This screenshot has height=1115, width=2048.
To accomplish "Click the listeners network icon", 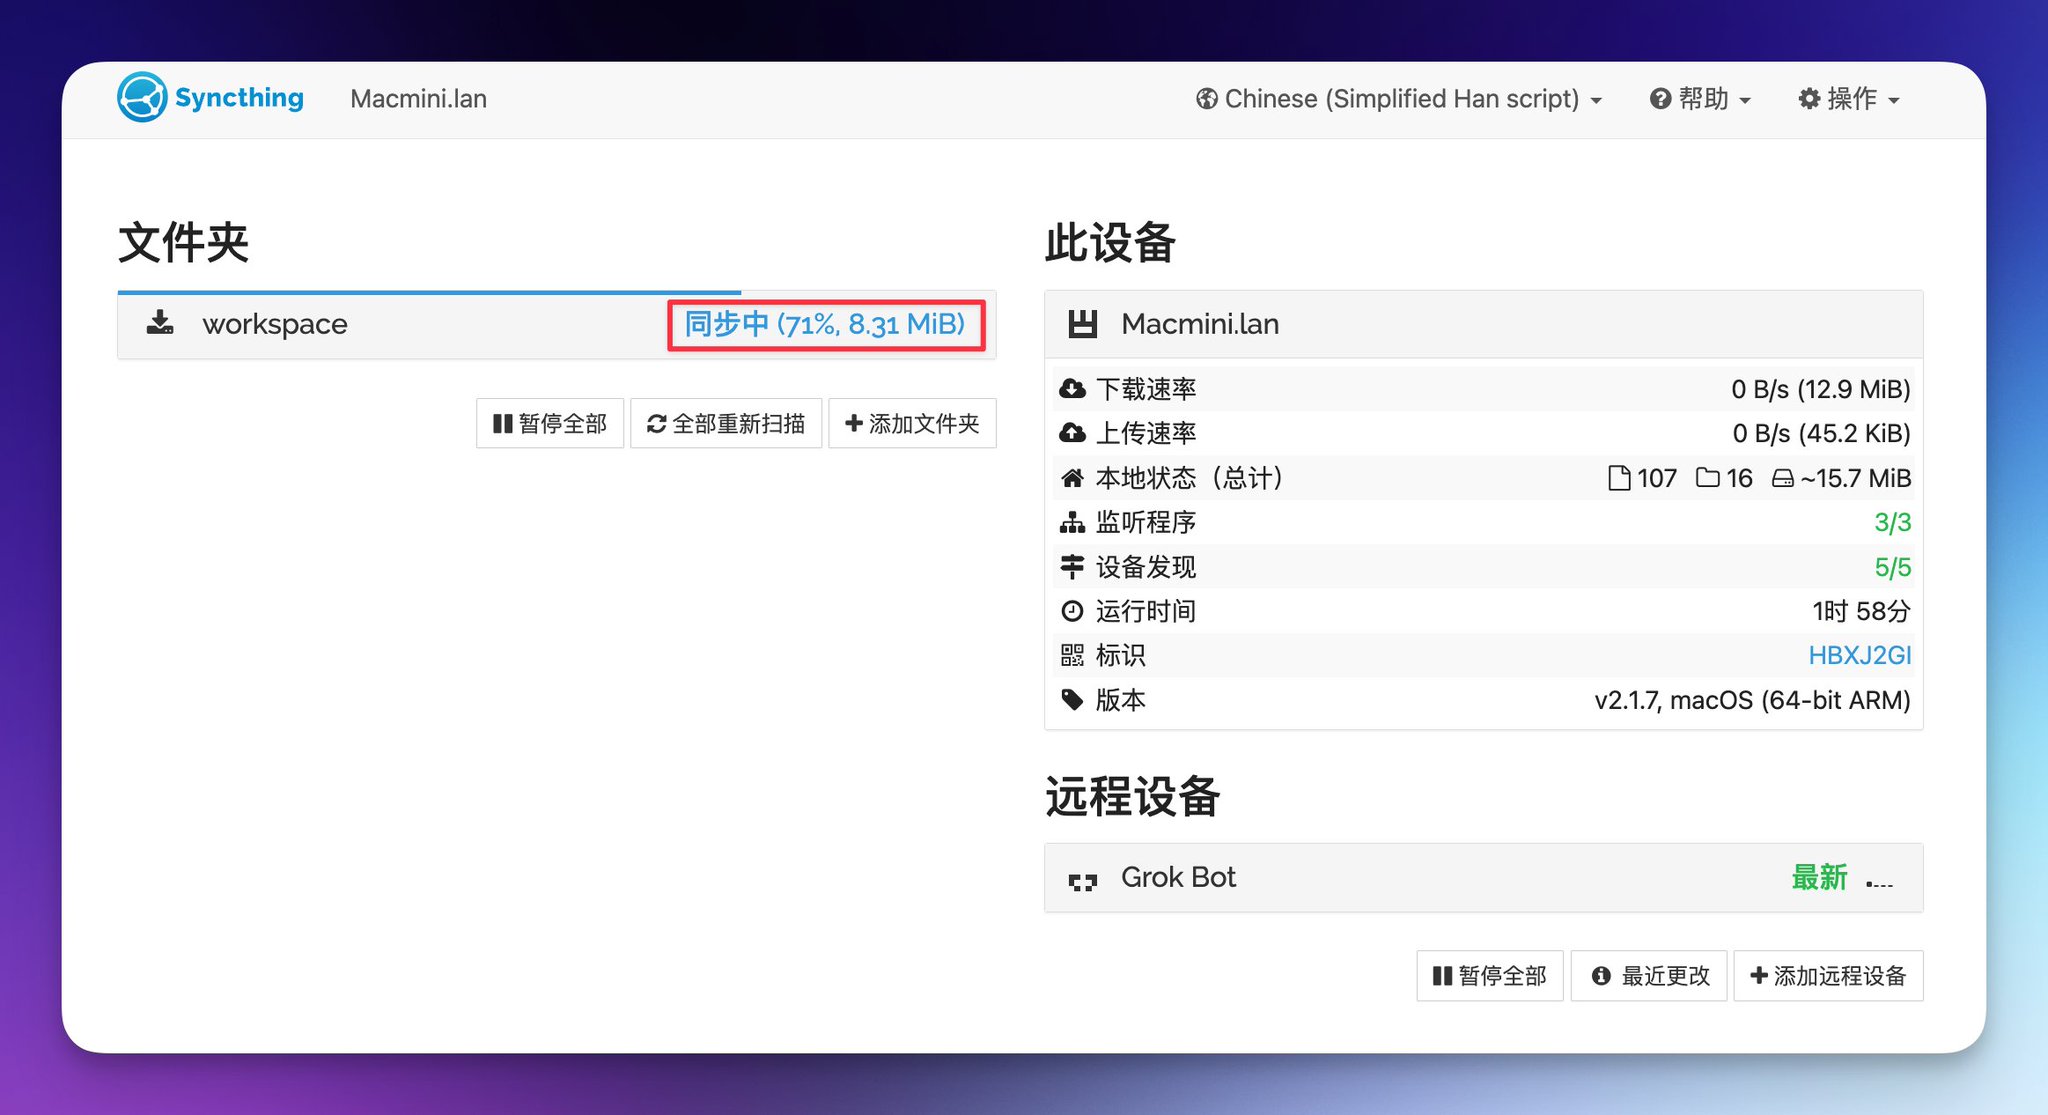I will tap(1072, 522).
